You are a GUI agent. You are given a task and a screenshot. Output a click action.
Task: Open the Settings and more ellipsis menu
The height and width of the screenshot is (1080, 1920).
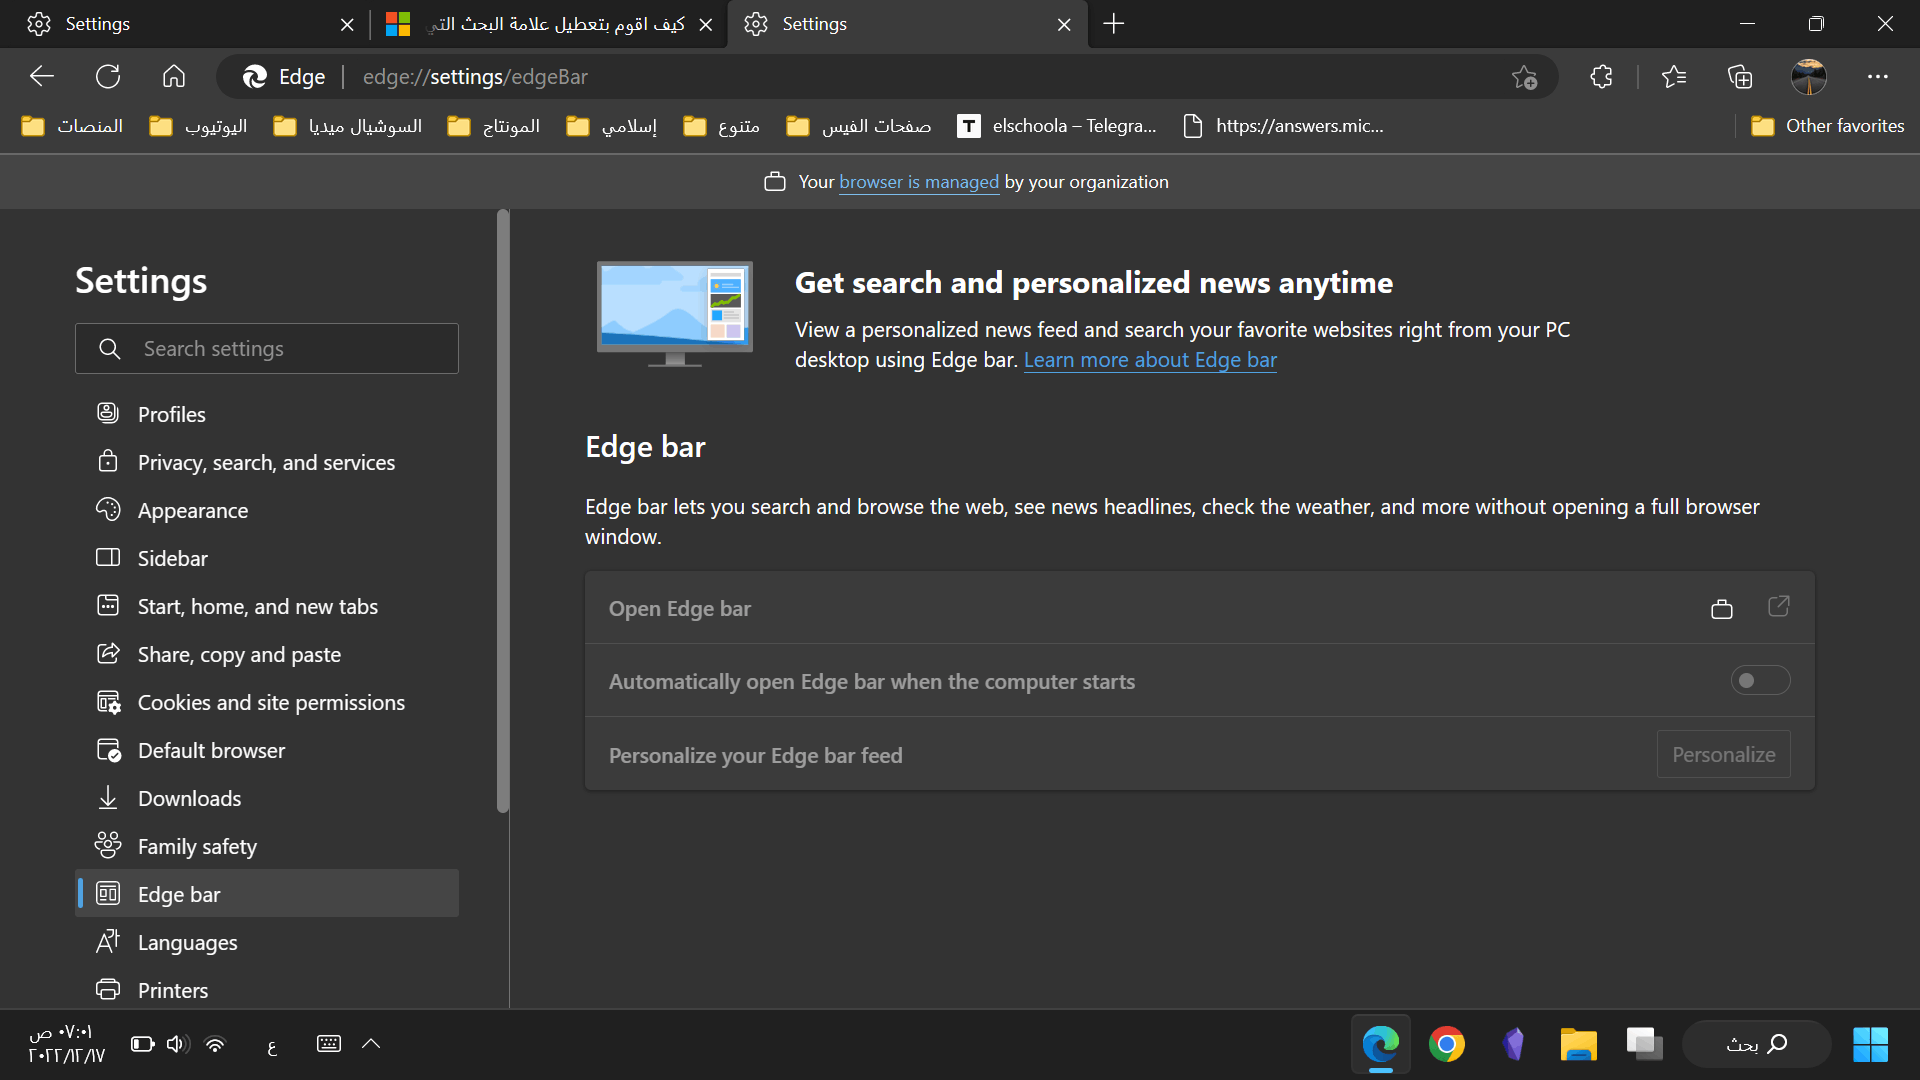pyautogui.click(x=1877, y=77)
